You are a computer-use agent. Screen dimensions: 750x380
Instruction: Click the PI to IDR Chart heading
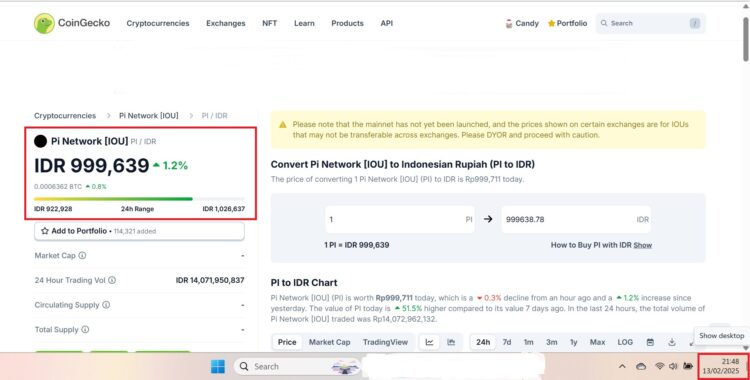point(304,282)
